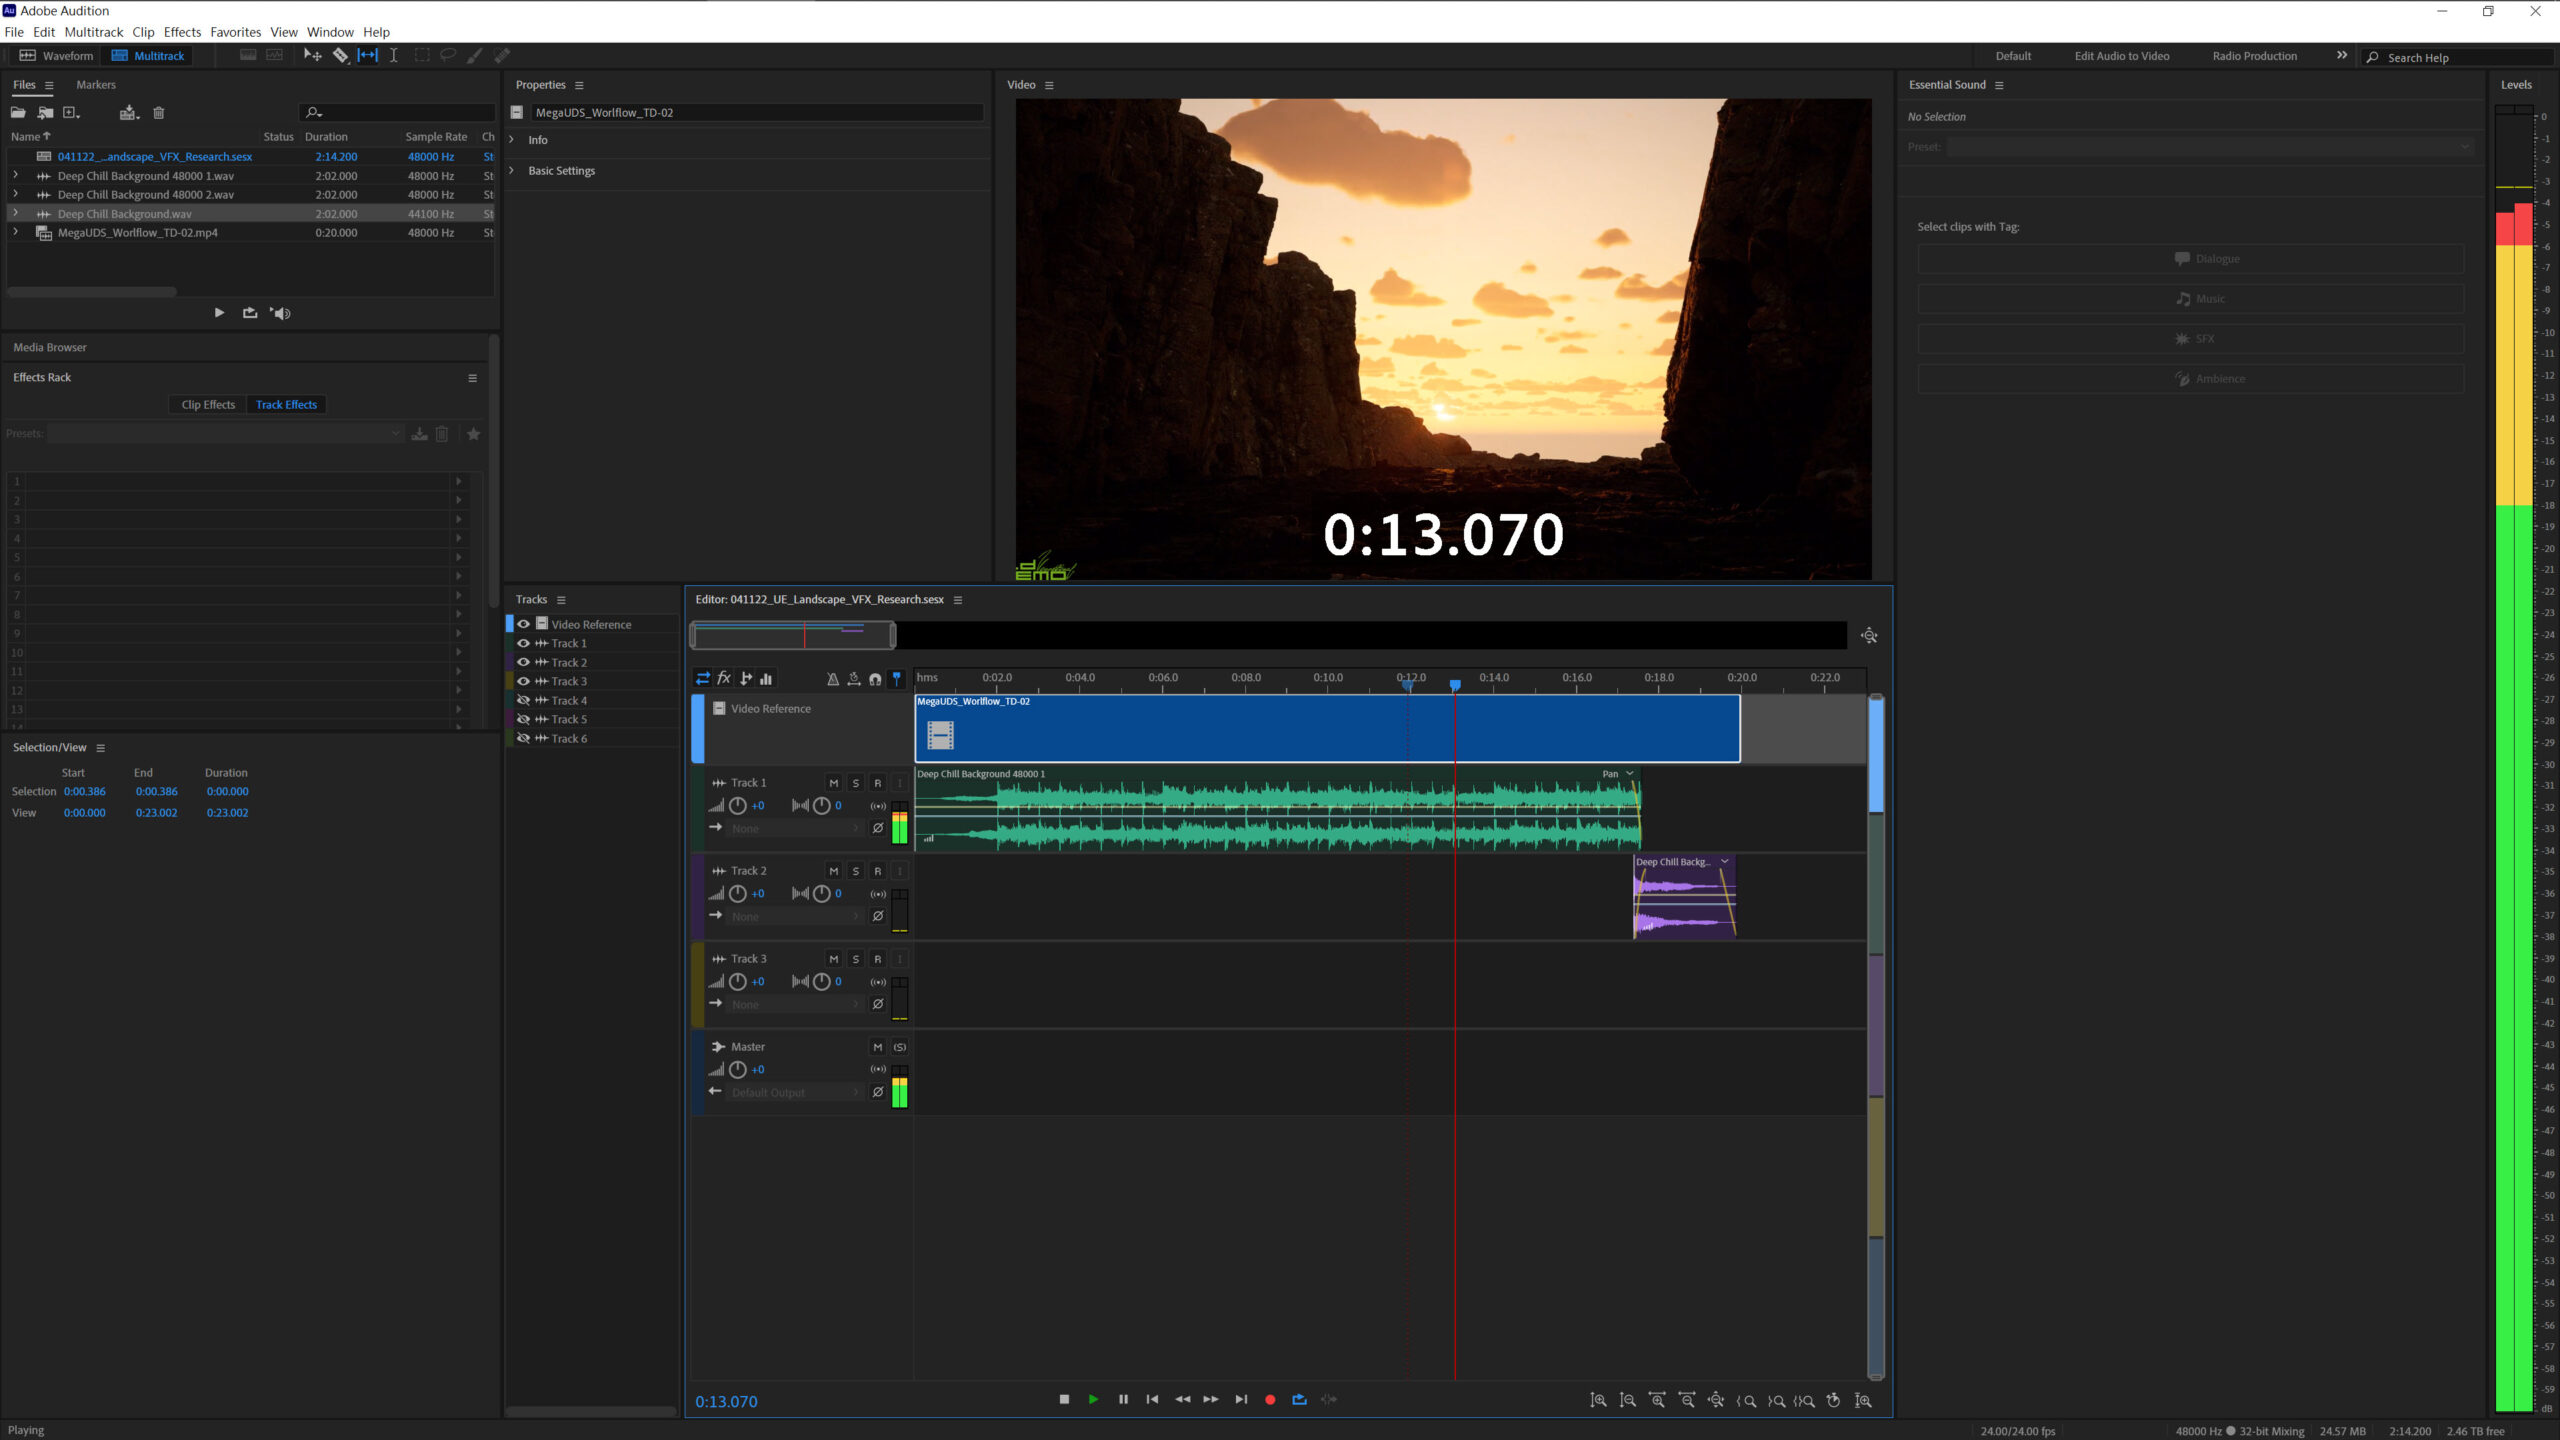Click the Record button in transport
The height and width of the screenshot is (1440, 2560).
(1270, 1400)
